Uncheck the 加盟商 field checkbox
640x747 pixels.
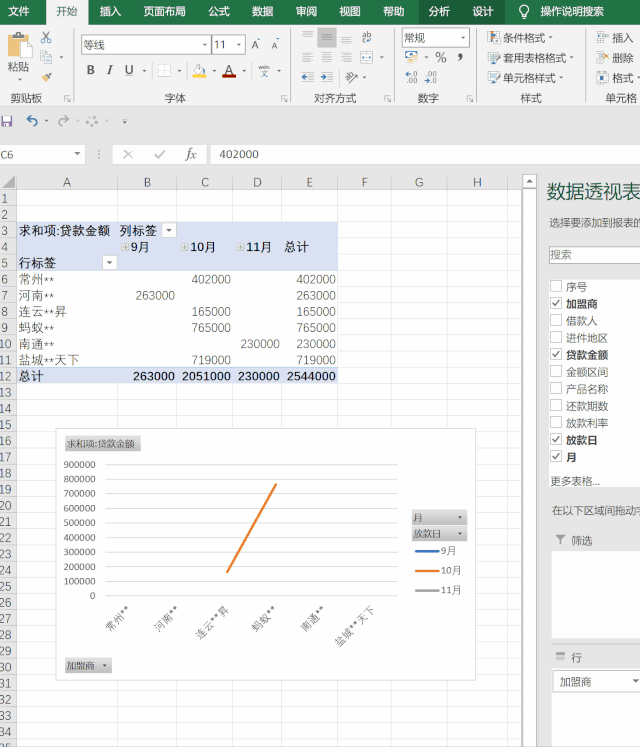[x=556, y=303]
